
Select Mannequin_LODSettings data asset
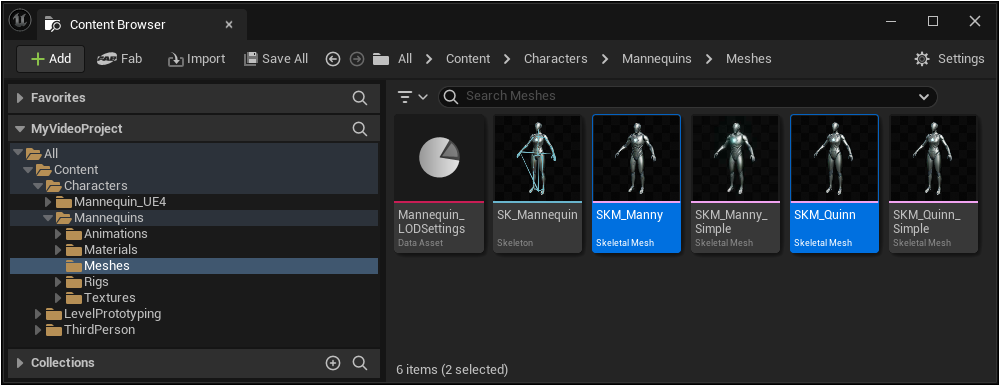coord(439,184)
